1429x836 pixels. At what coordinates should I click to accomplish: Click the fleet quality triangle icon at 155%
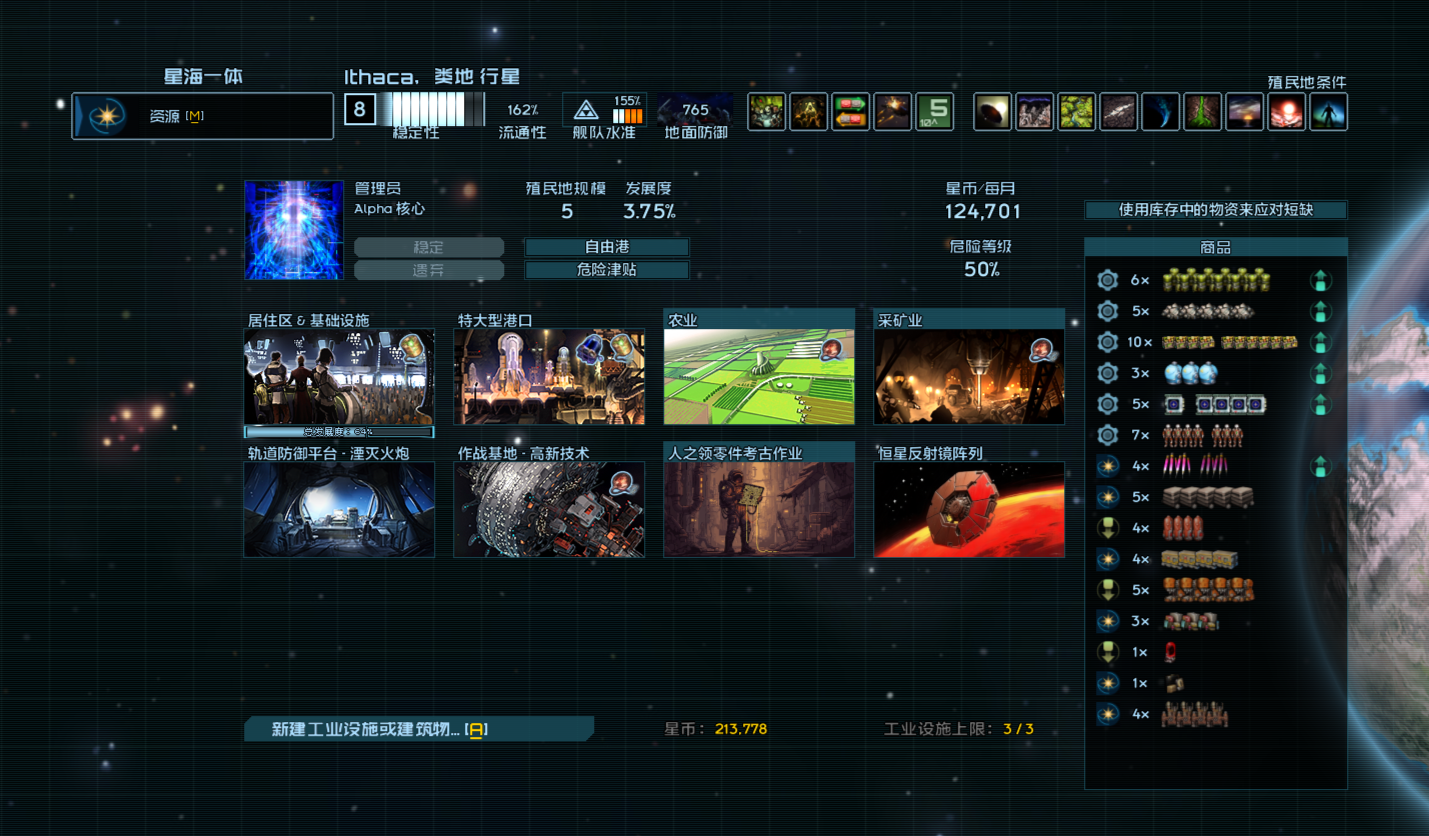tap(586, 110)
